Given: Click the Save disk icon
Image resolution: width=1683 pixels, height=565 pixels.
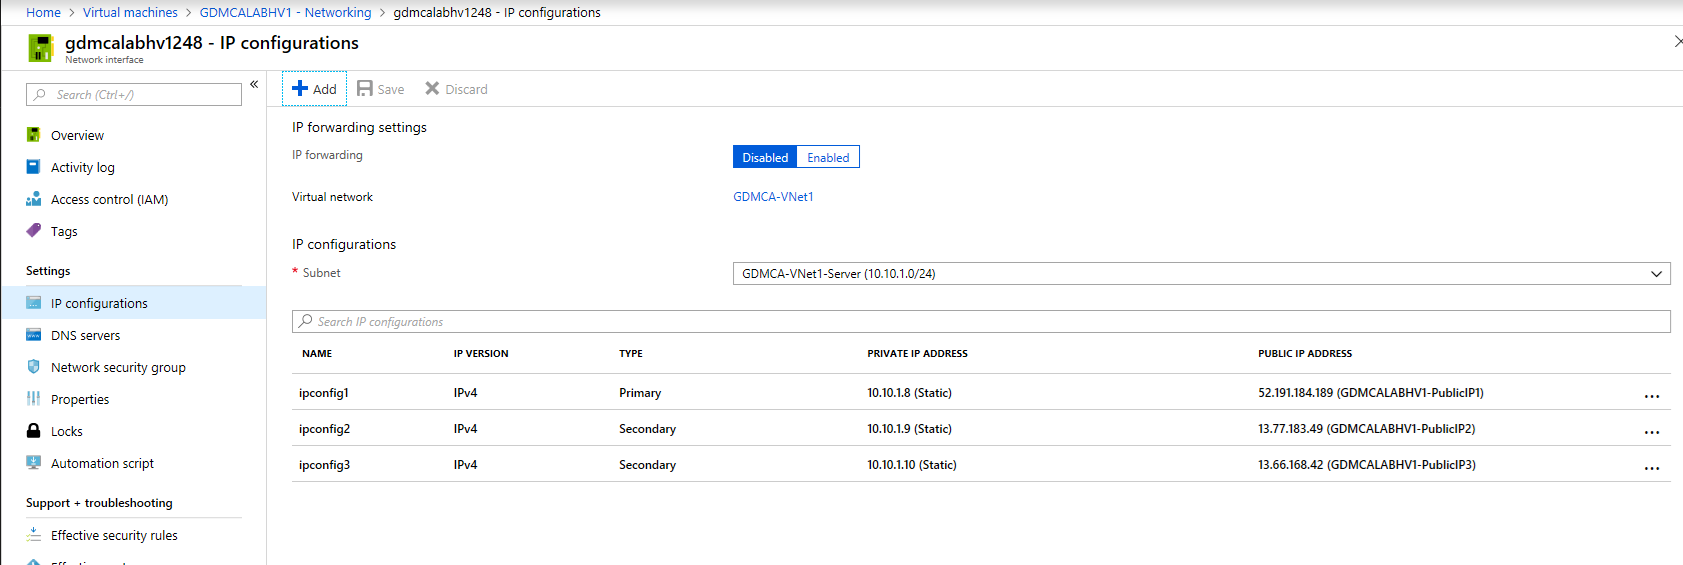Looking at the screenshot, I should pyautogui.click(x=365, y=88).
